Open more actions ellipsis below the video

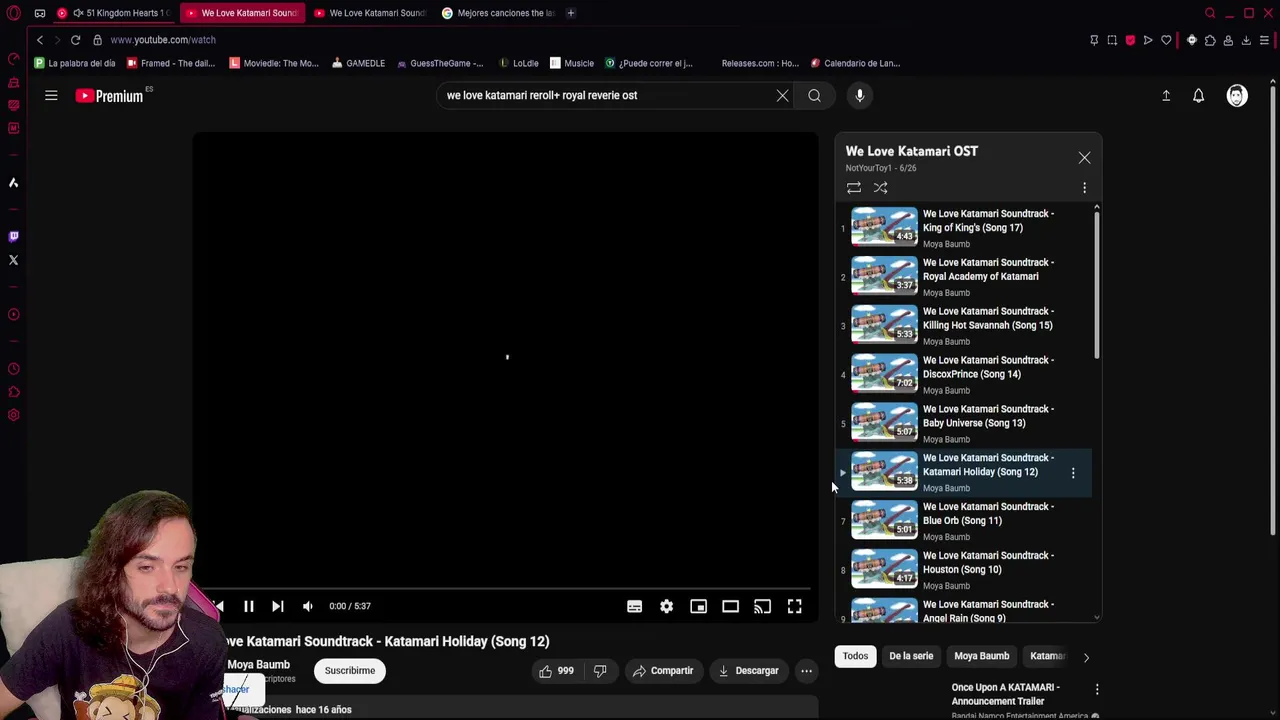(x=806, y=671)
